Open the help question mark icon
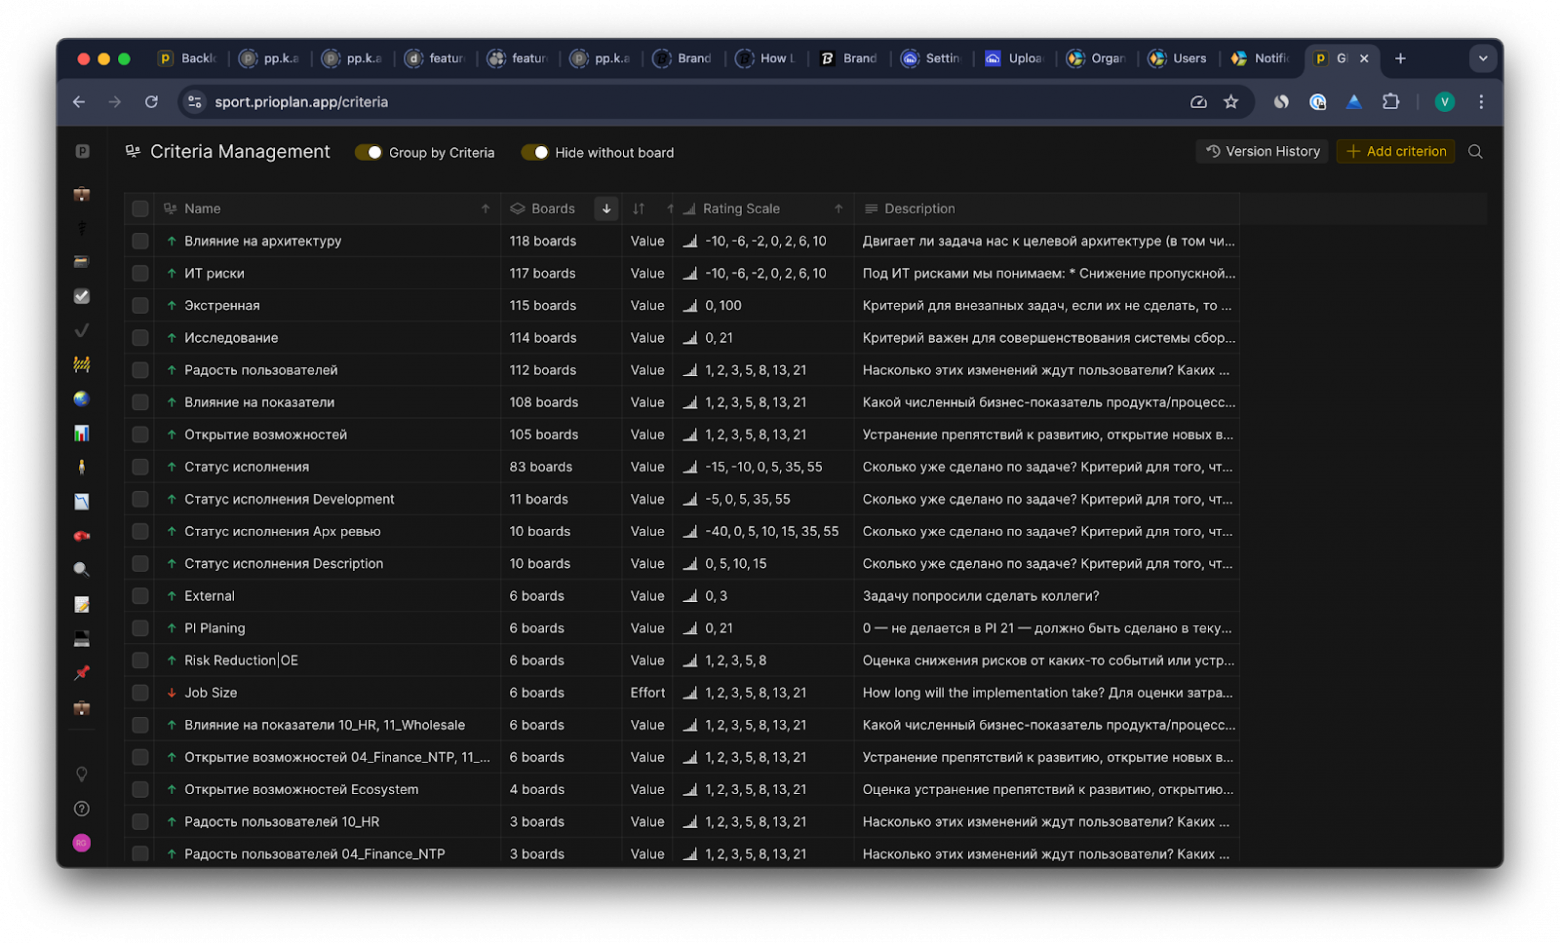 82,808
